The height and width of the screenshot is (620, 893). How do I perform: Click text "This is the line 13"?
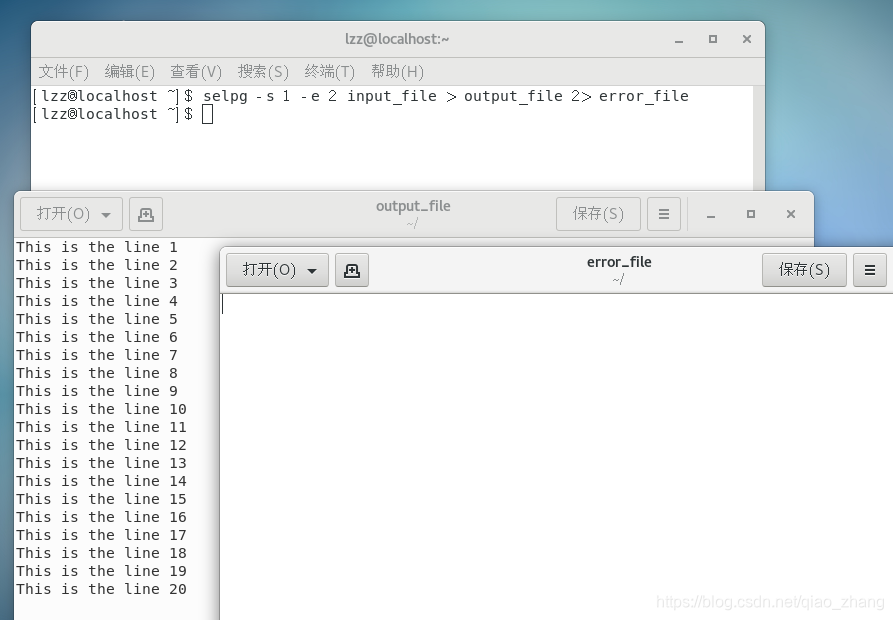click(x=101, y=463)
